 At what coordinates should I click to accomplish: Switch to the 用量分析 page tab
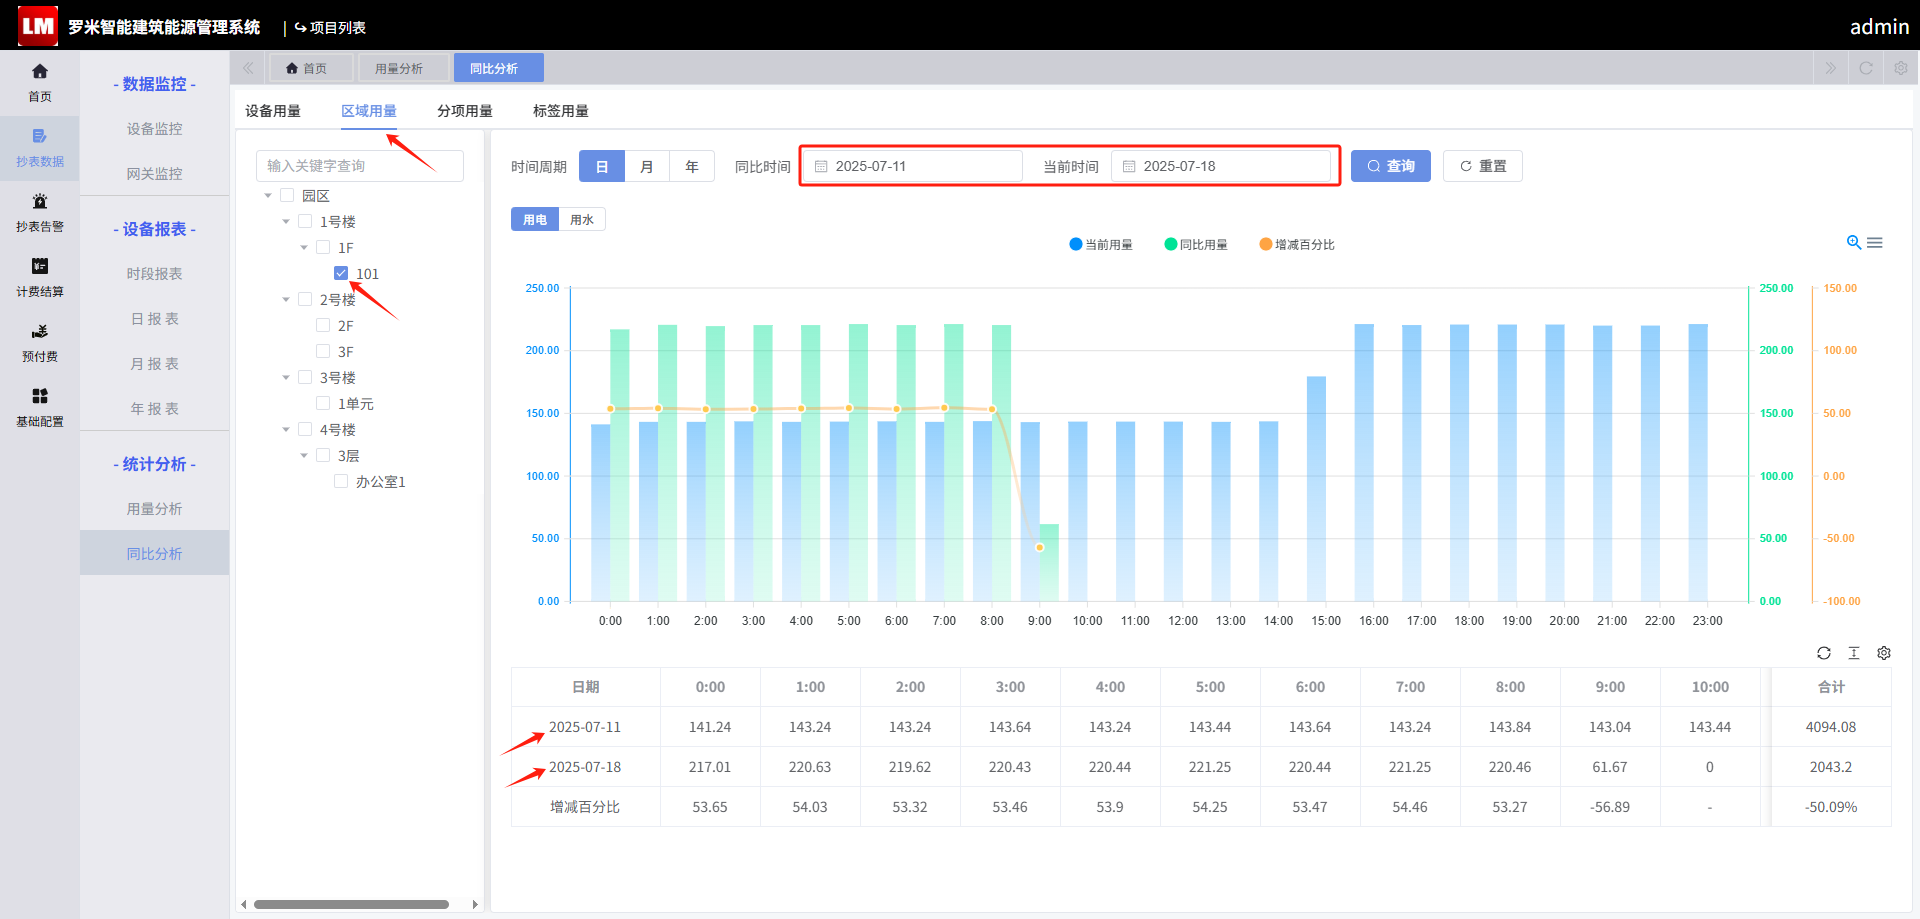pyautogui.click(x=399, y=68)
